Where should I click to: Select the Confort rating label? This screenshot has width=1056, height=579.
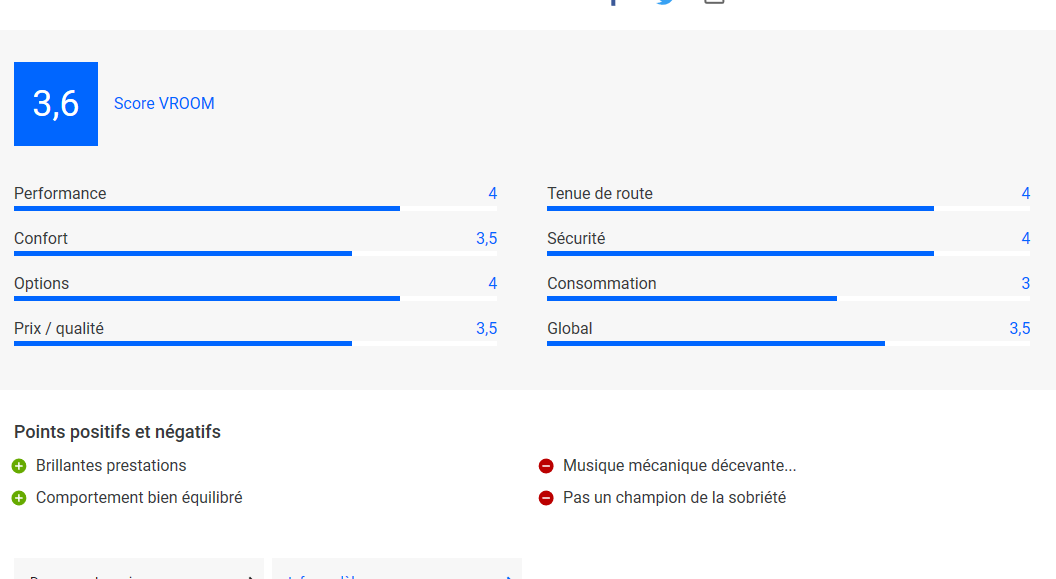coord(41,238)
